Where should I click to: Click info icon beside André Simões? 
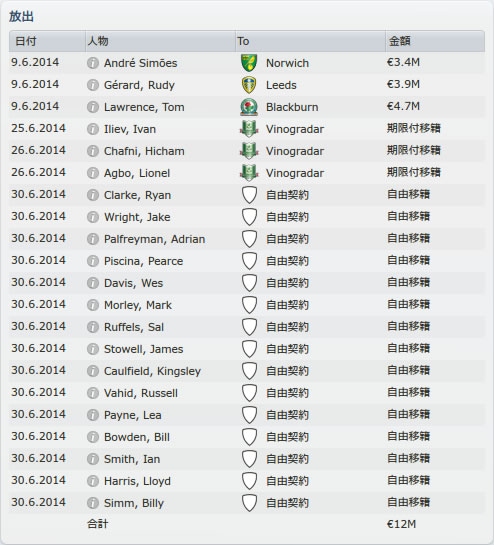tap(92, 63)
